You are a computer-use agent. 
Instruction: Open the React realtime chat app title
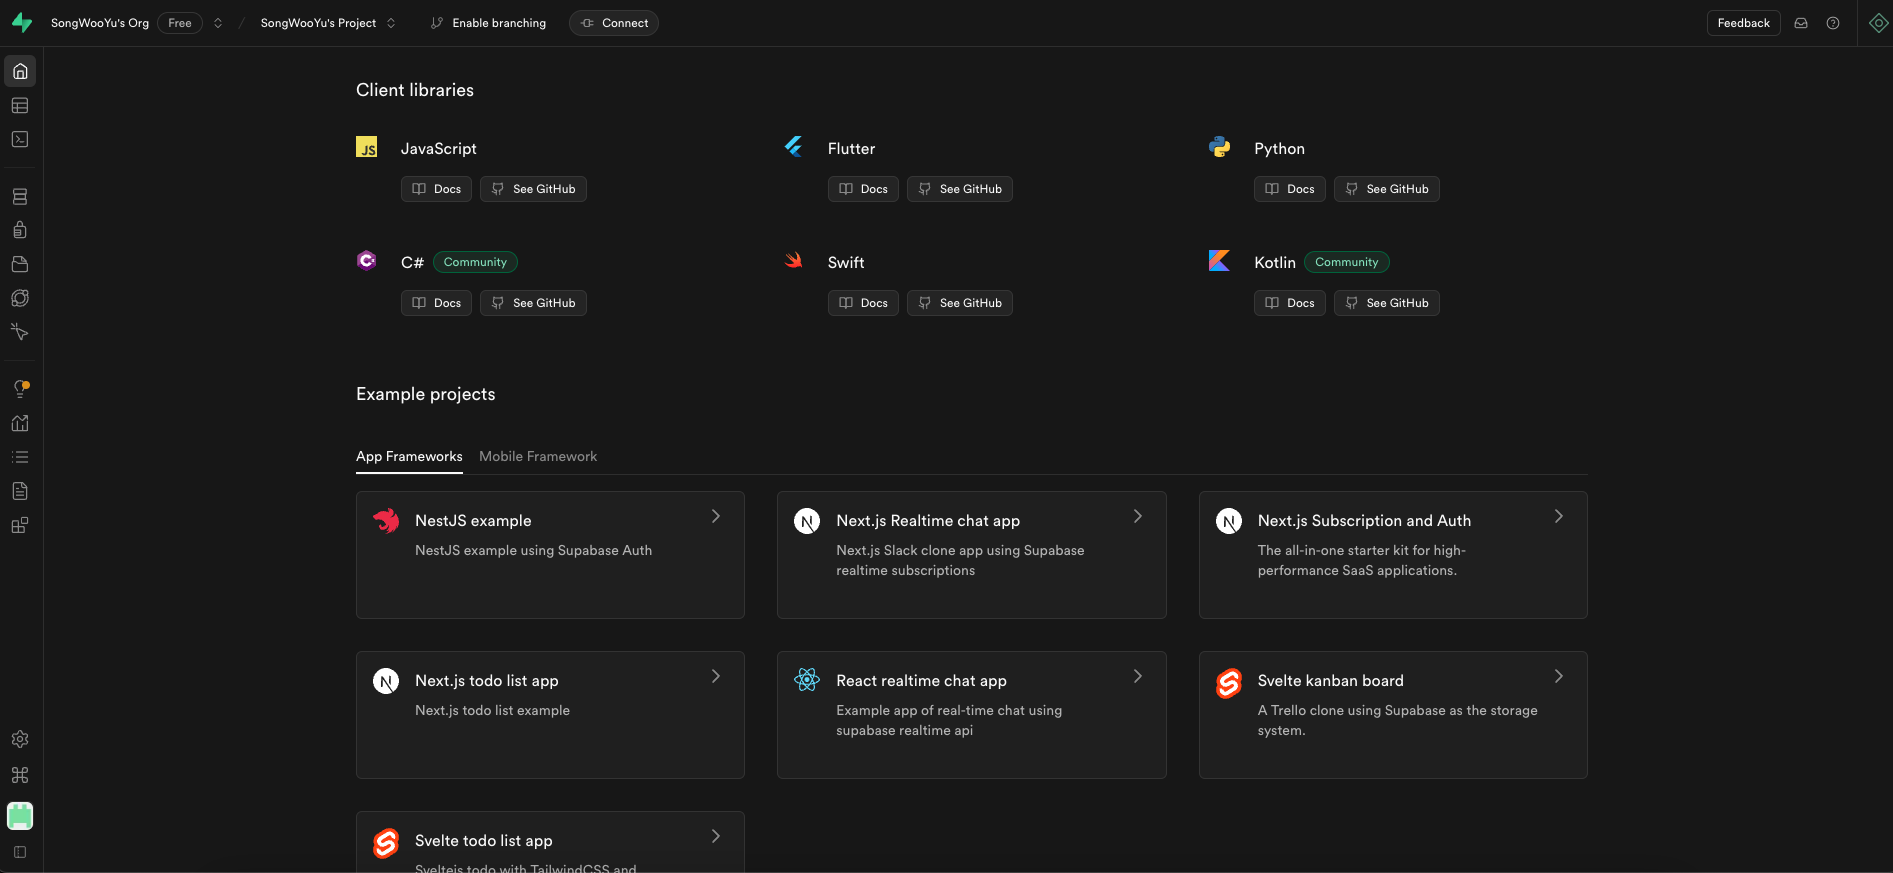tap(921, 680)
